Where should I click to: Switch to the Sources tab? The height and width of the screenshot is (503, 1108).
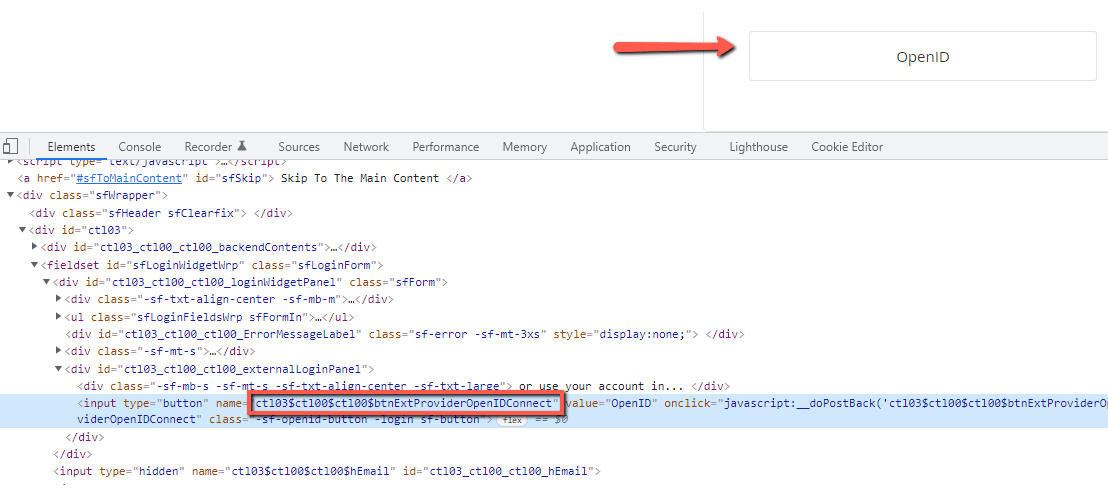299,147
